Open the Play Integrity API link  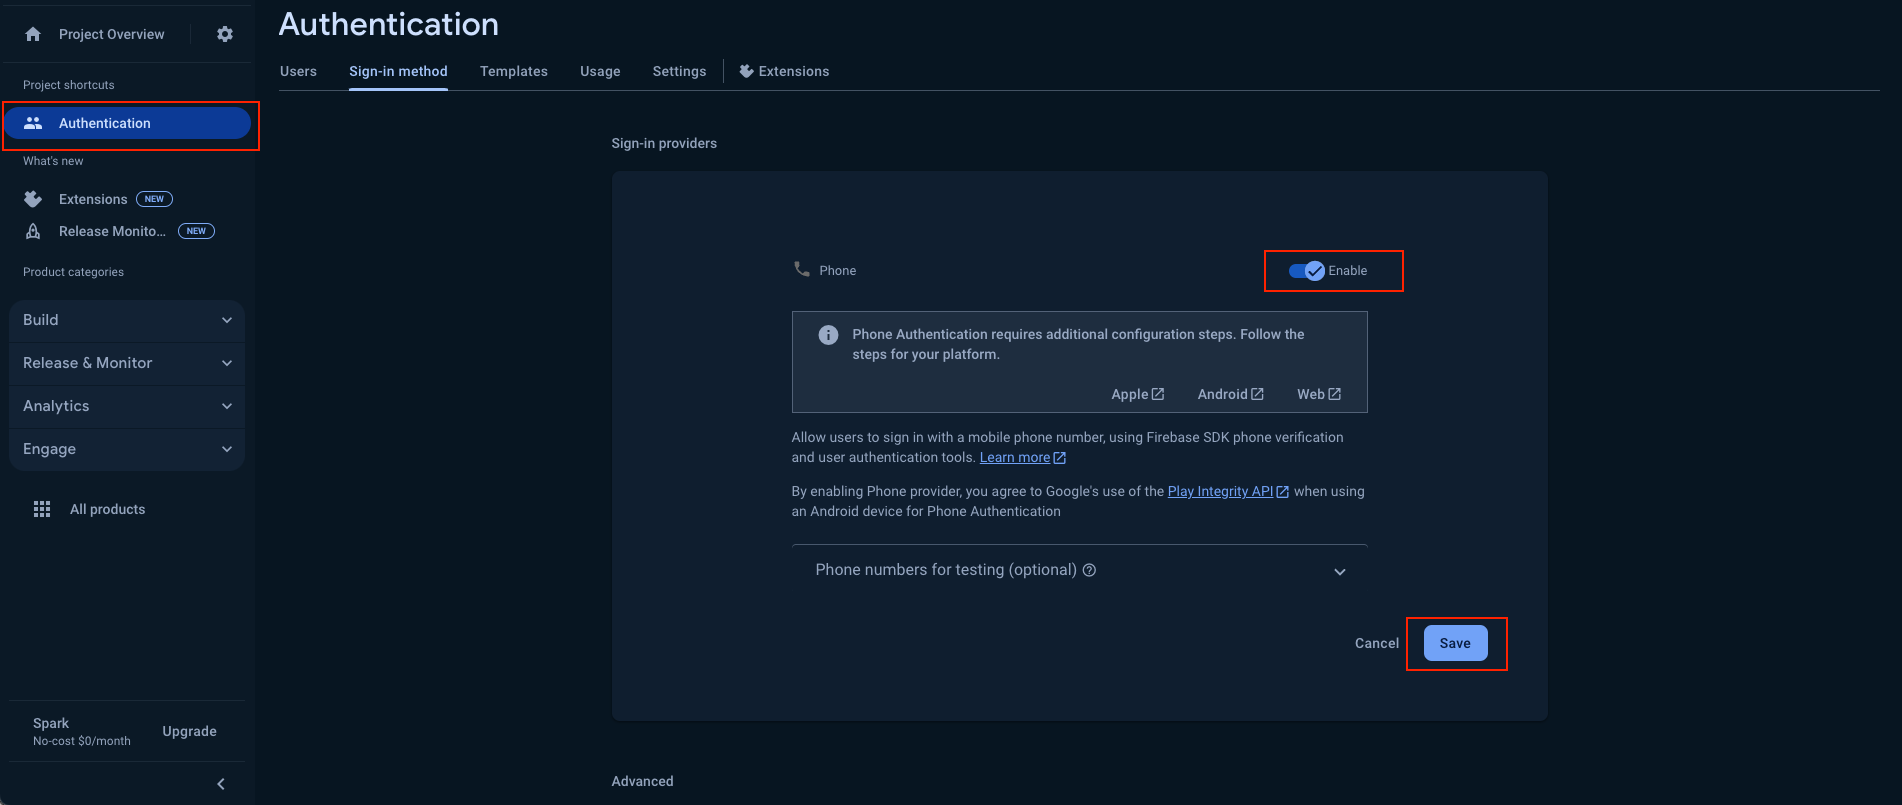(1220, 491)
